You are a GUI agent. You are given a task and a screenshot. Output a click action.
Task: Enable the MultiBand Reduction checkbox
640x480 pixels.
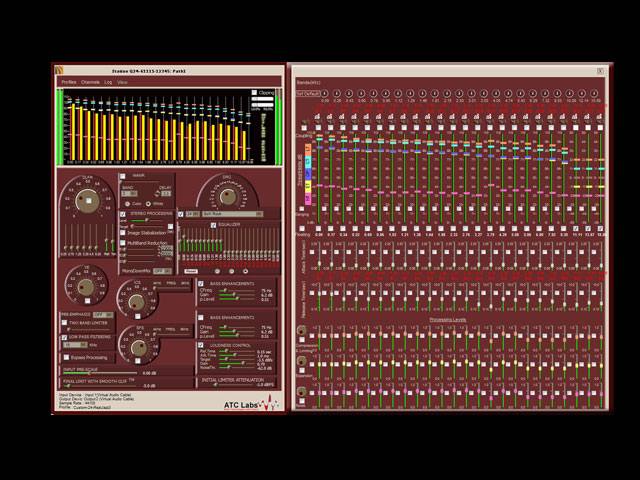122,243
